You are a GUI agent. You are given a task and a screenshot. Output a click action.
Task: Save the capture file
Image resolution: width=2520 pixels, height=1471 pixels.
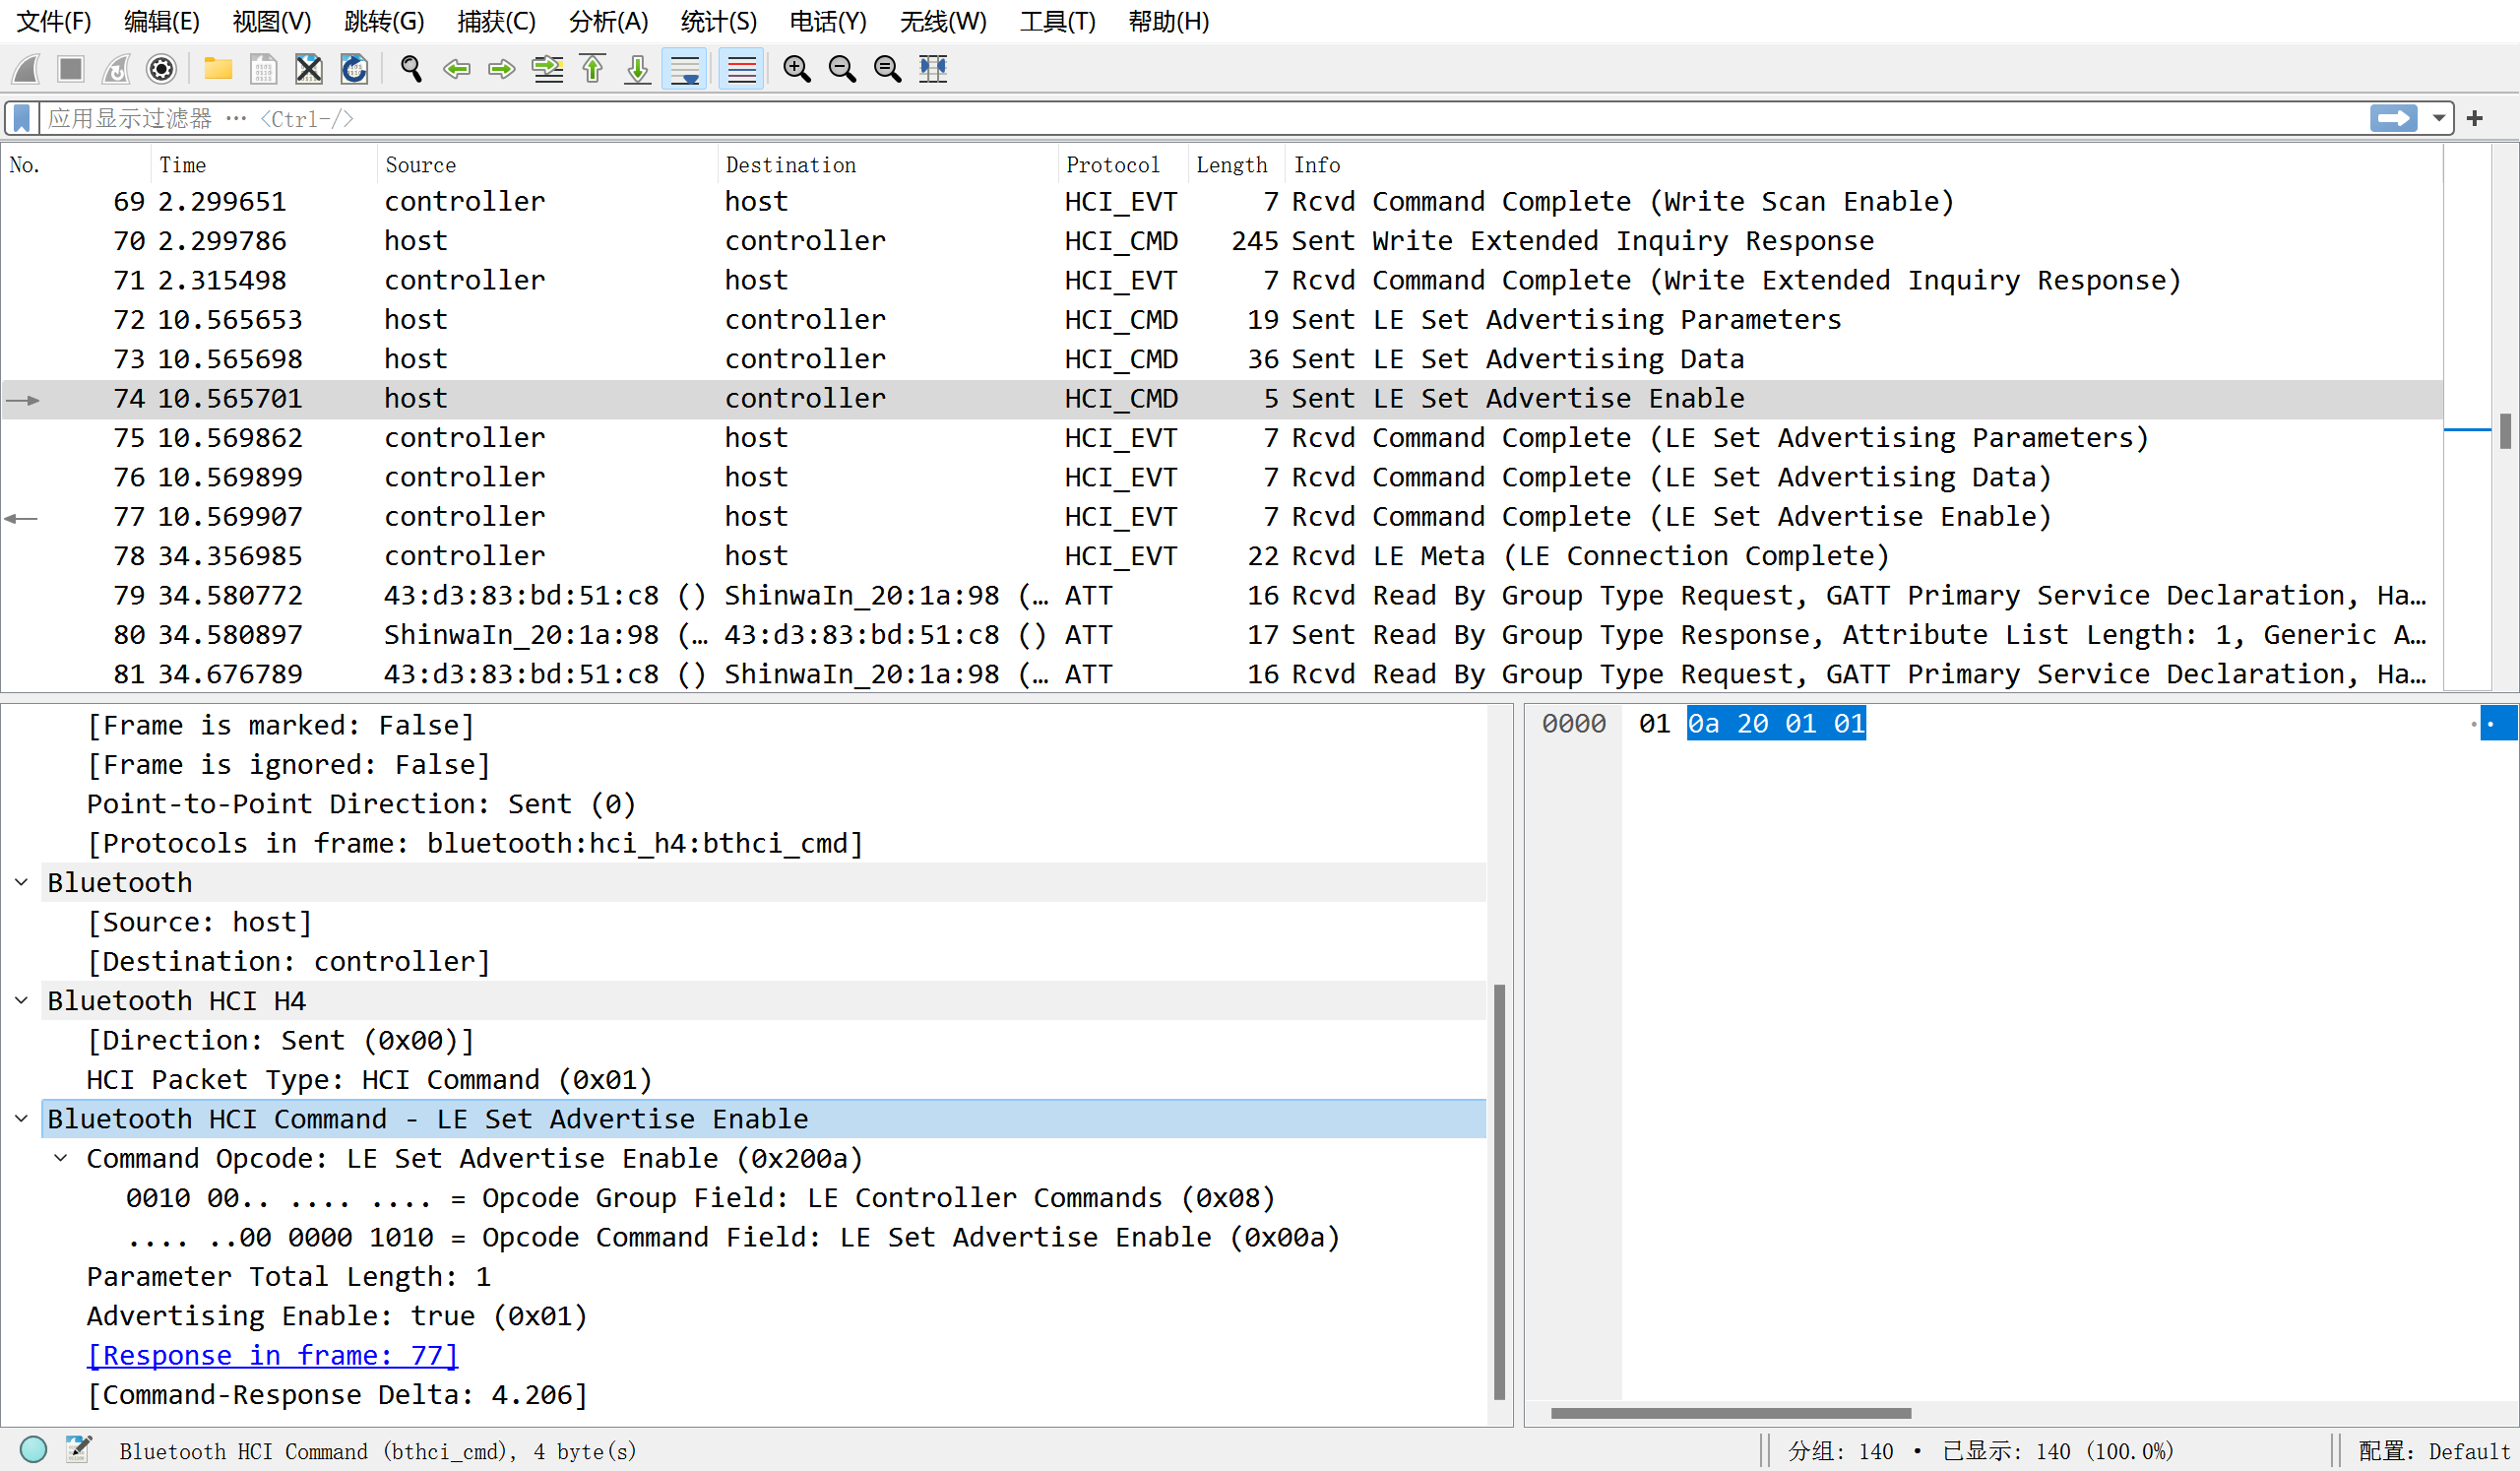pyautogui.click(x=263, y=69)
